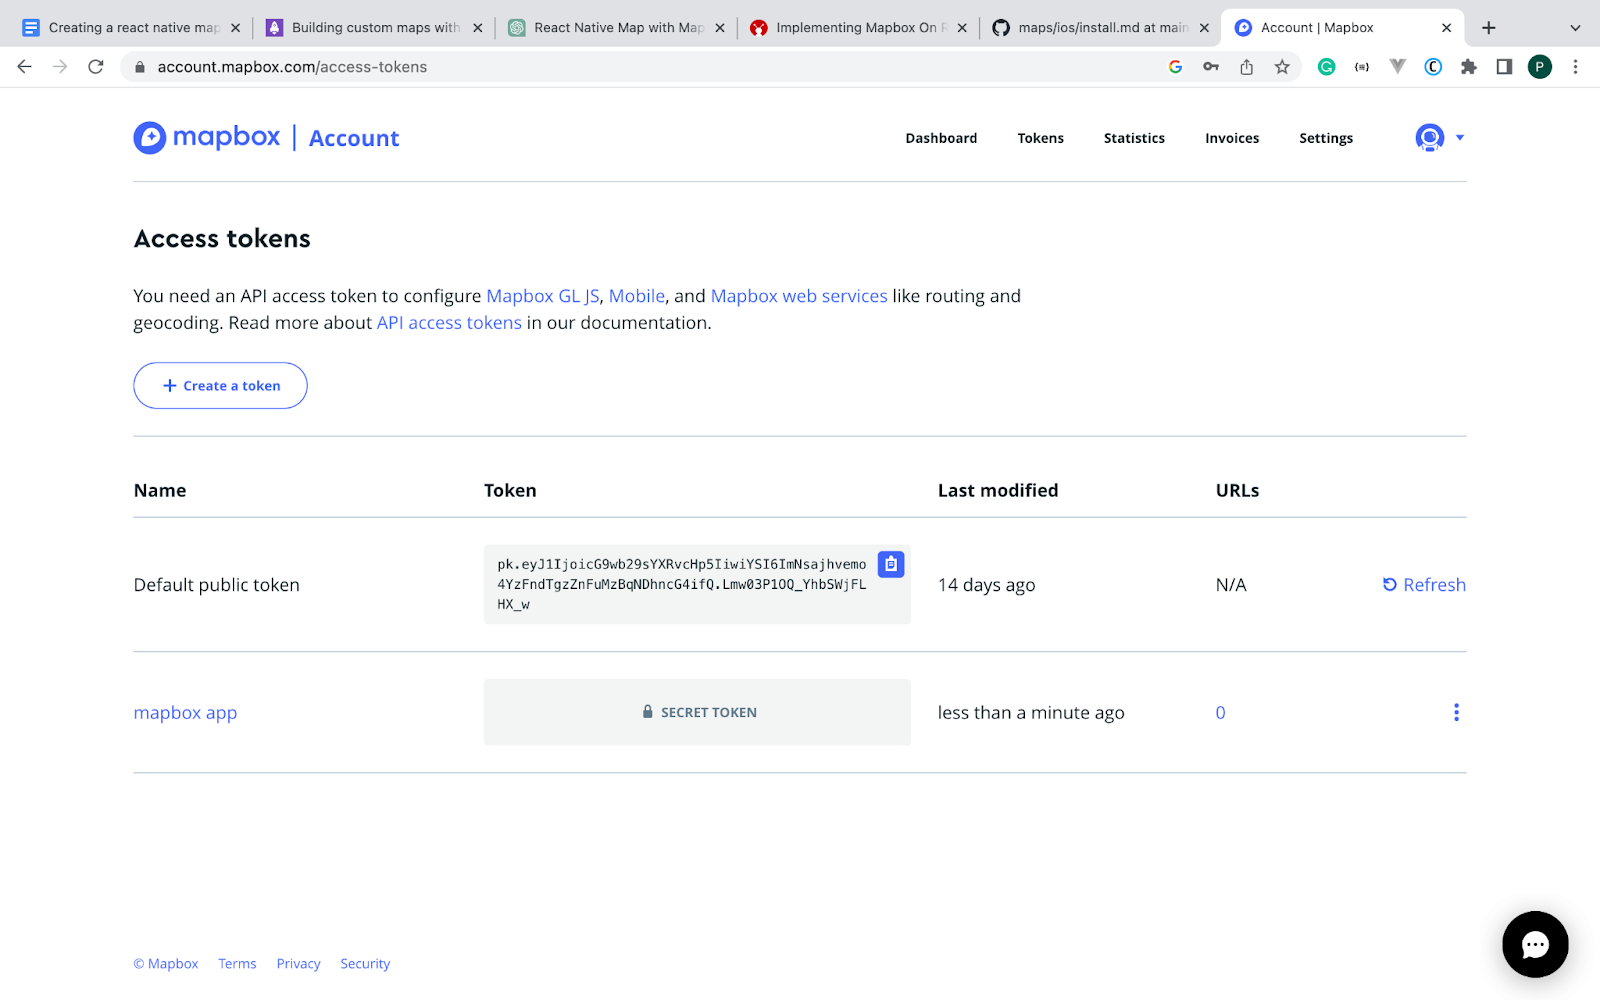Go back to the previous page
The width and height of the screenshot is (1600, 1000).
pyautogui.click(x=25, y=67)
